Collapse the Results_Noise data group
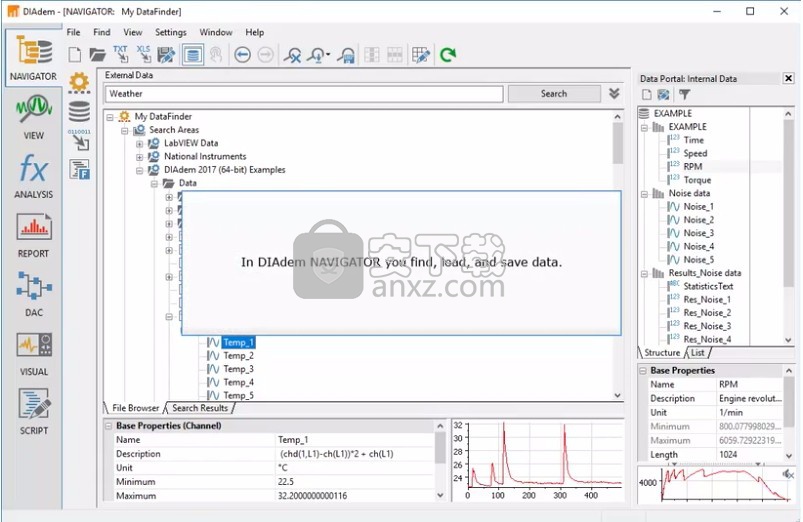The height and width of the screenshot is (522, 803). pos(644,274)
